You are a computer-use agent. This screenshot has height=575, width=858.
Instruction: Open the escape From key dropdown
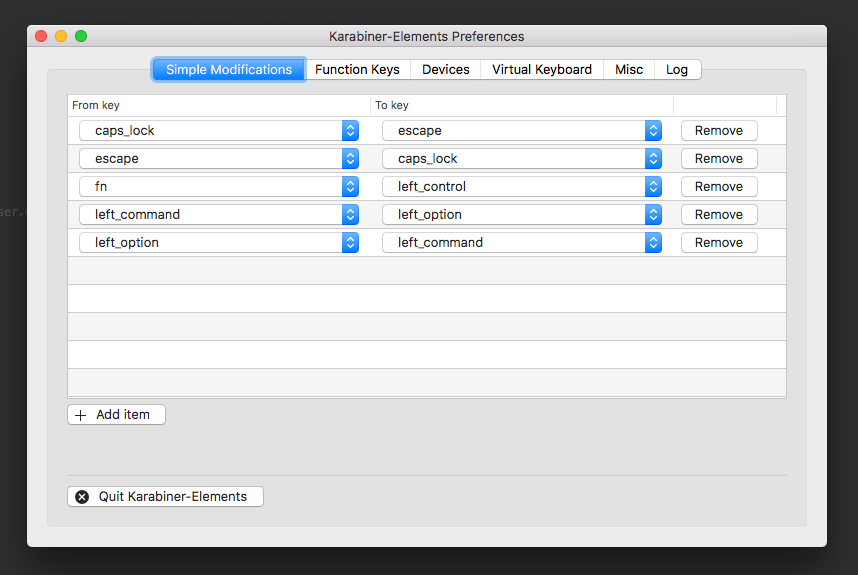point(219,159)
